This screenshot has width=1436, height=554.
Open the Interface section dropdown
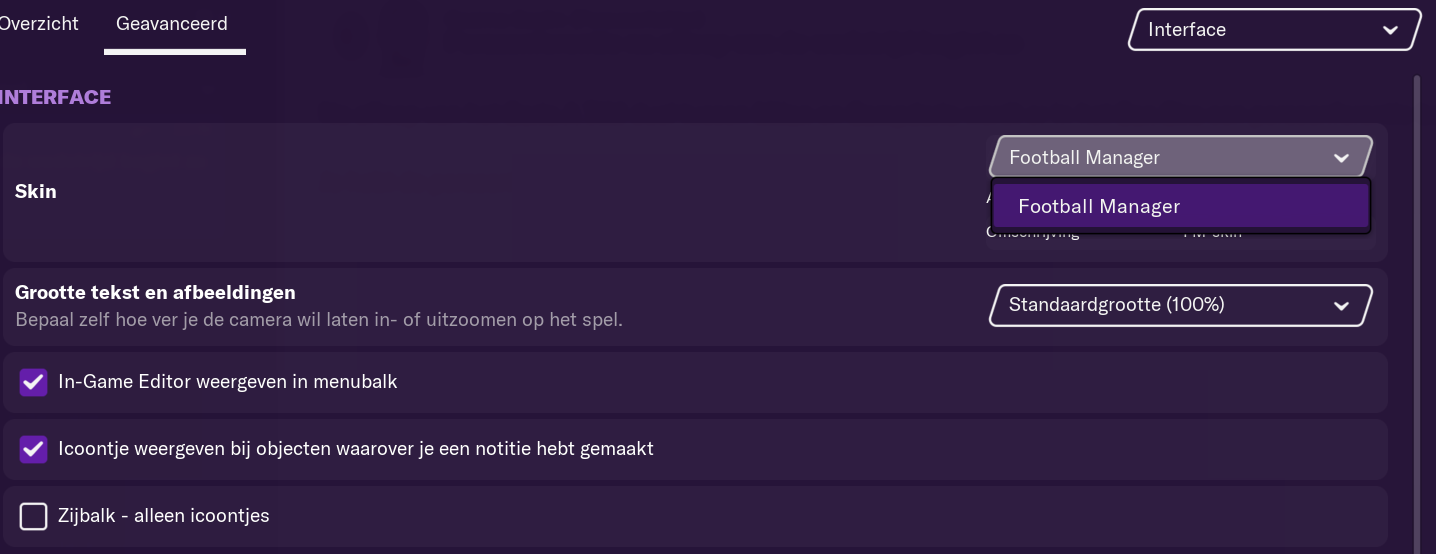1274,30
